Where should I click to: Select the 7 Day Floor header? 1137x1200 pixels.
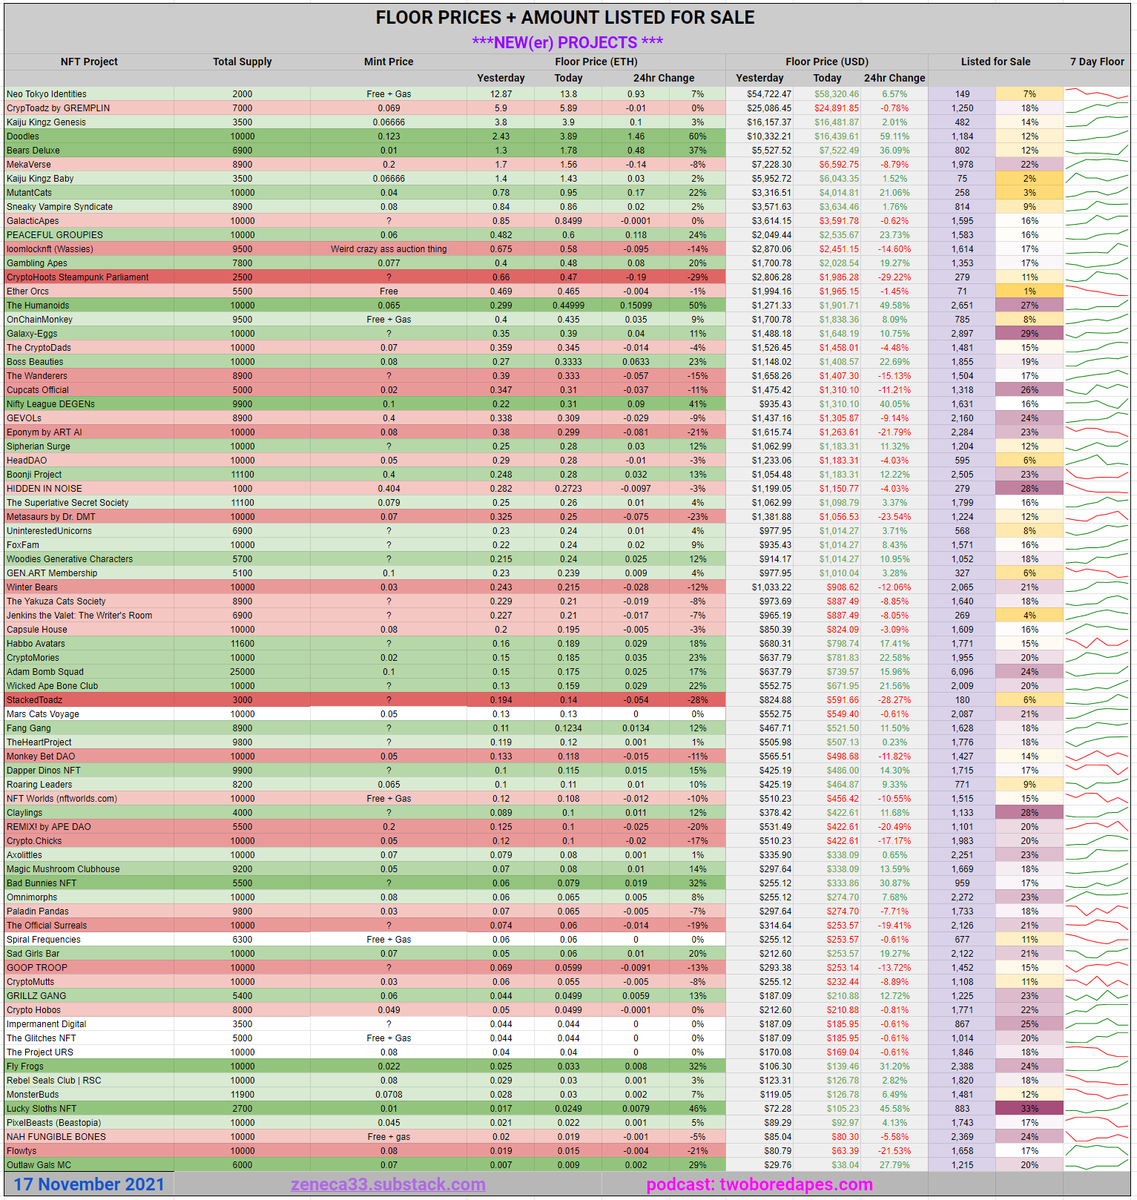pyautogui.click(x=1097, y=62)
